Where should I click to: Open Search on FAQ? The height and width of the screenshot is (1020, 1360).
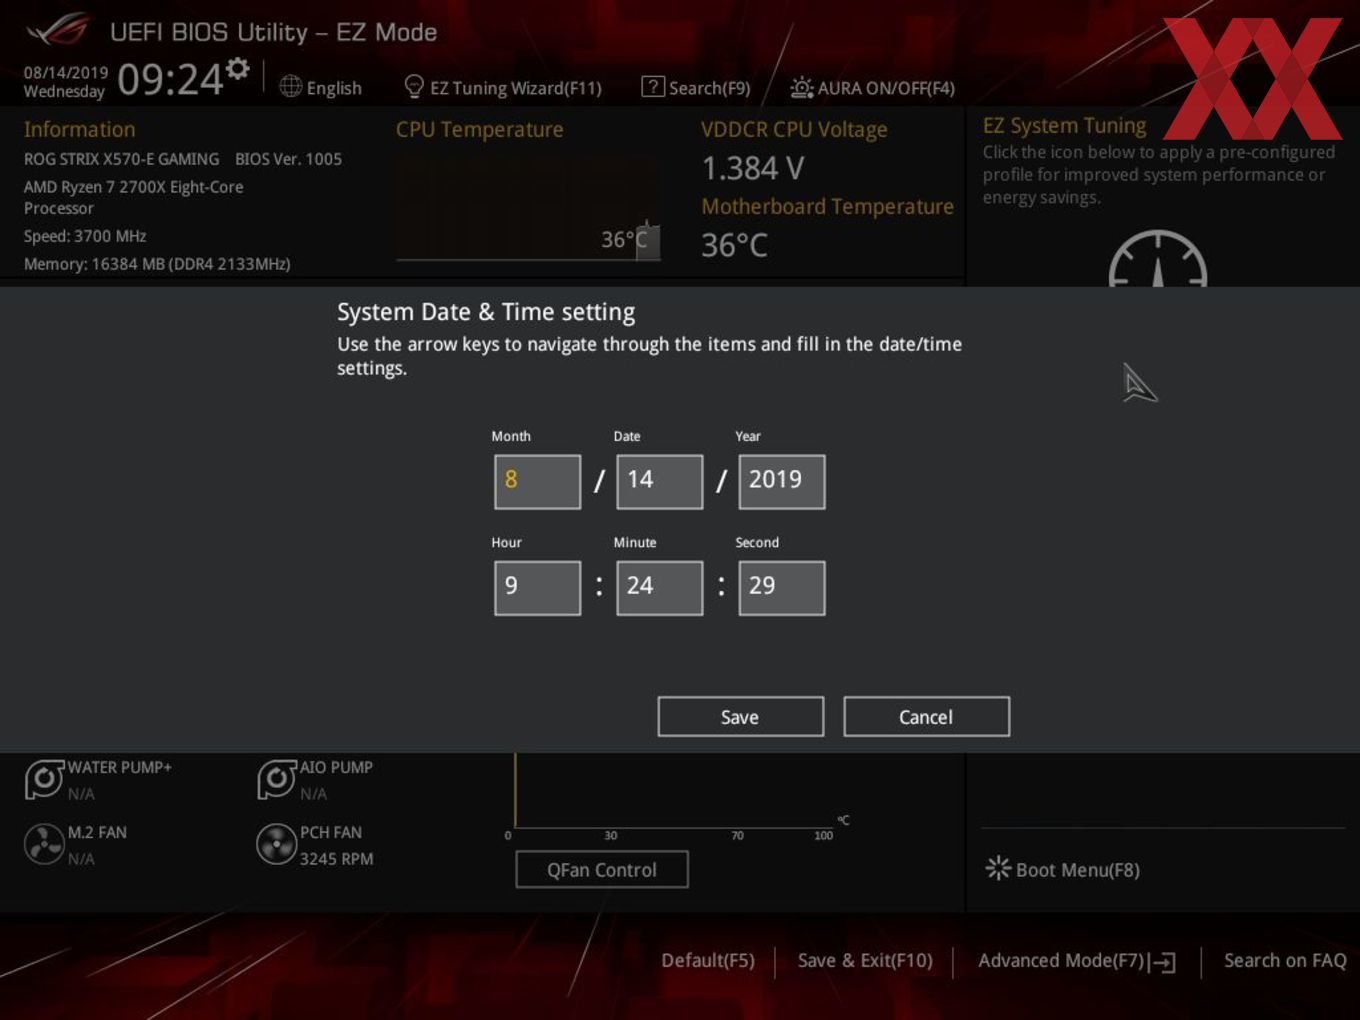(1285, 961)
